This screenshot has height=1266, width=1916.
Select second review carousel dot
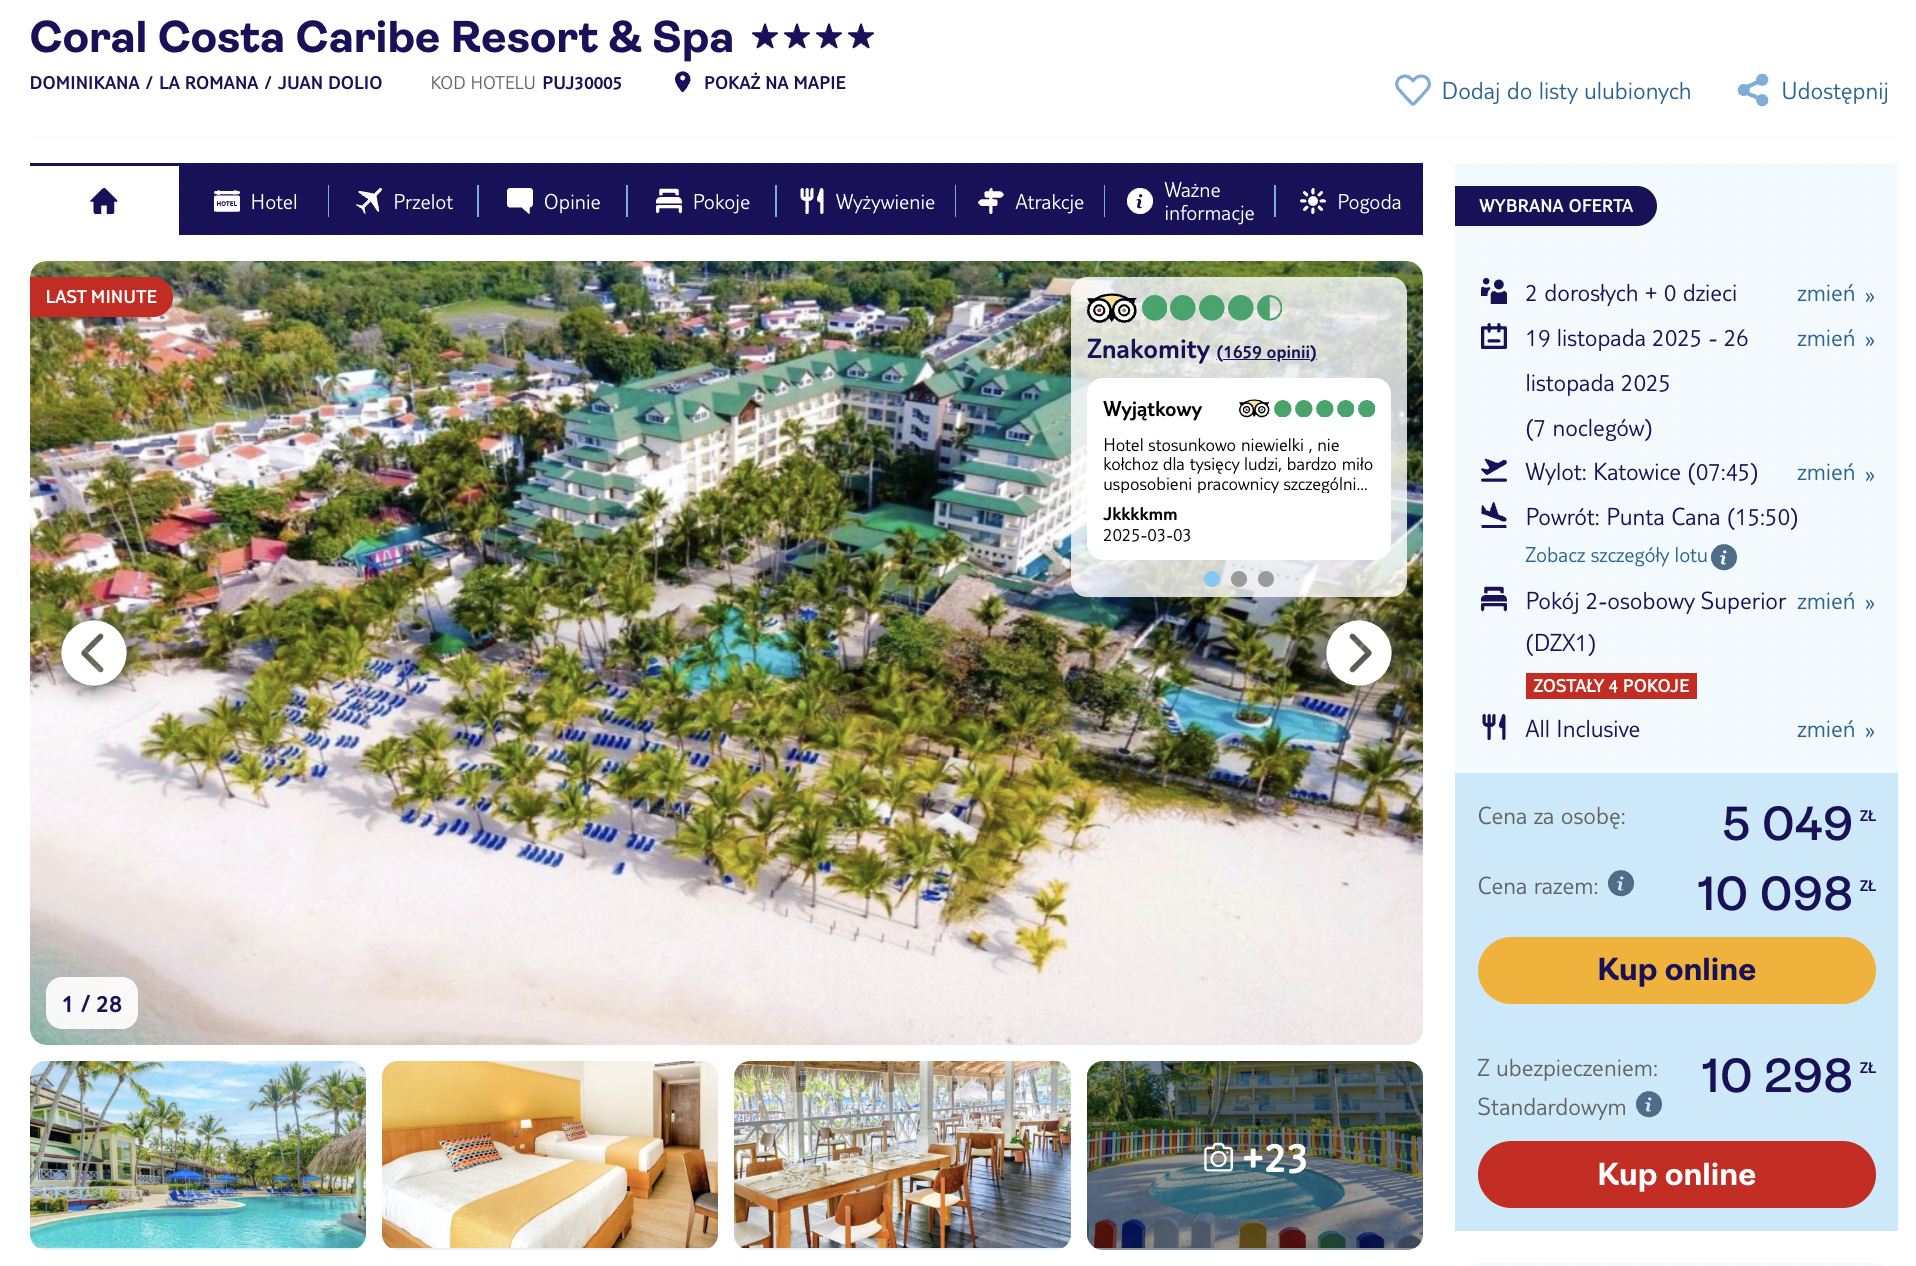(1239, 579)
